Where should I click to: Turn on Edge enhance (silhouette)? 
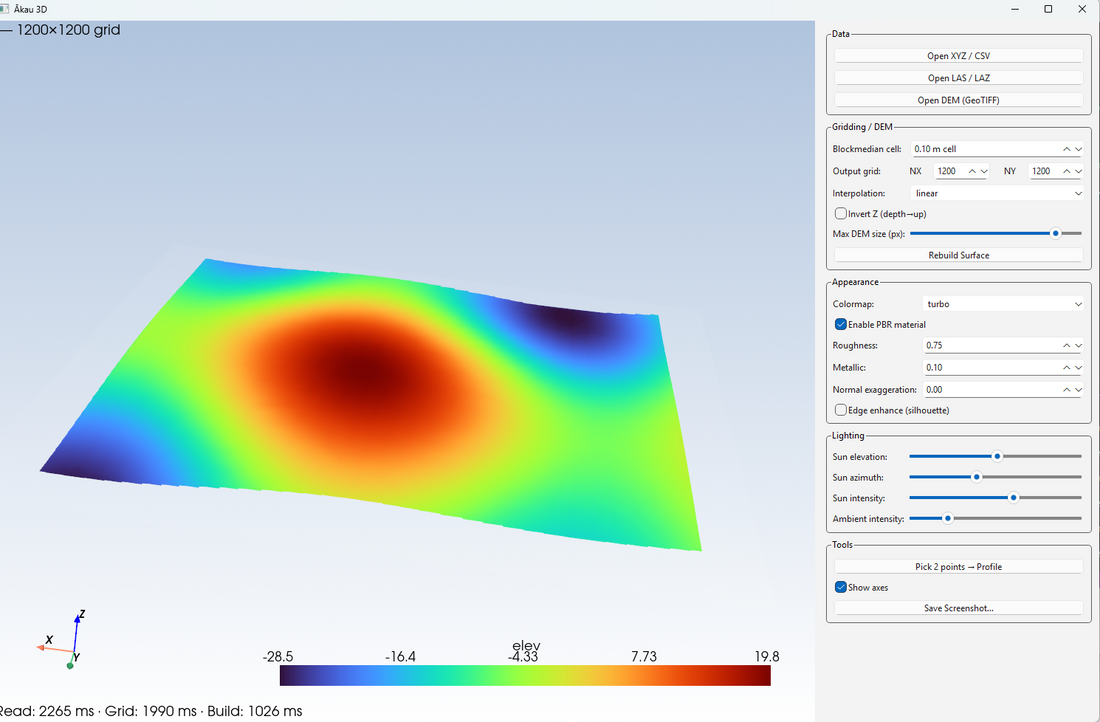pos(841,409)
